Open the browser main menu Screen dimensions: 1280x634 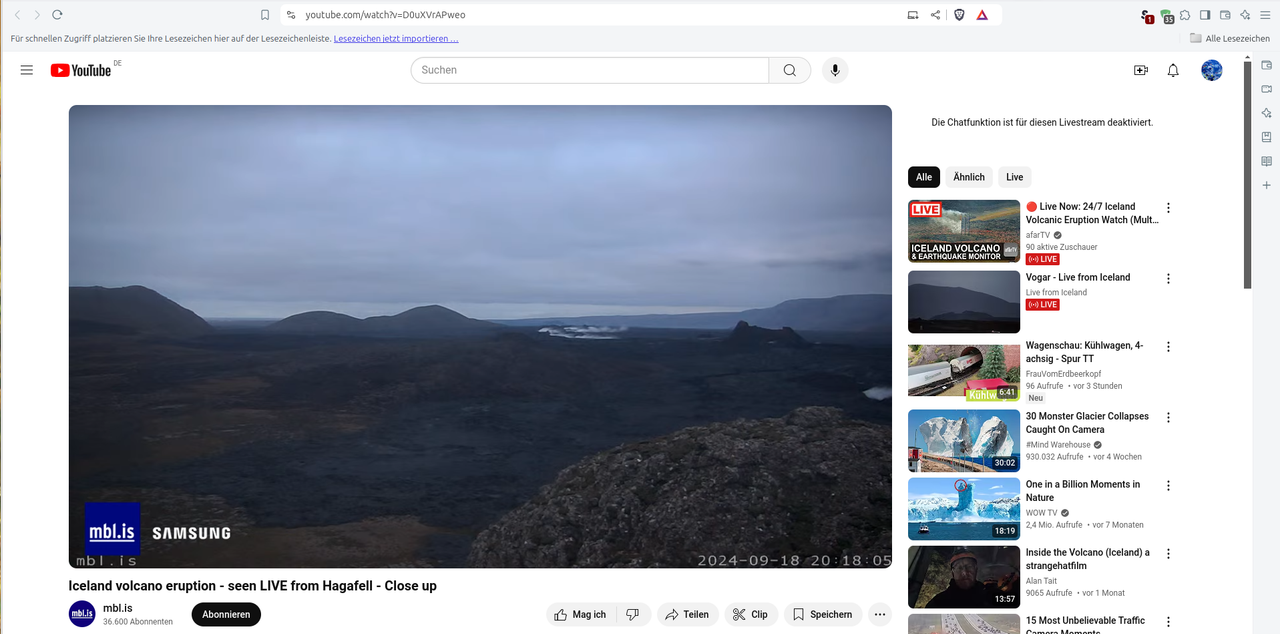(1265, 15)
